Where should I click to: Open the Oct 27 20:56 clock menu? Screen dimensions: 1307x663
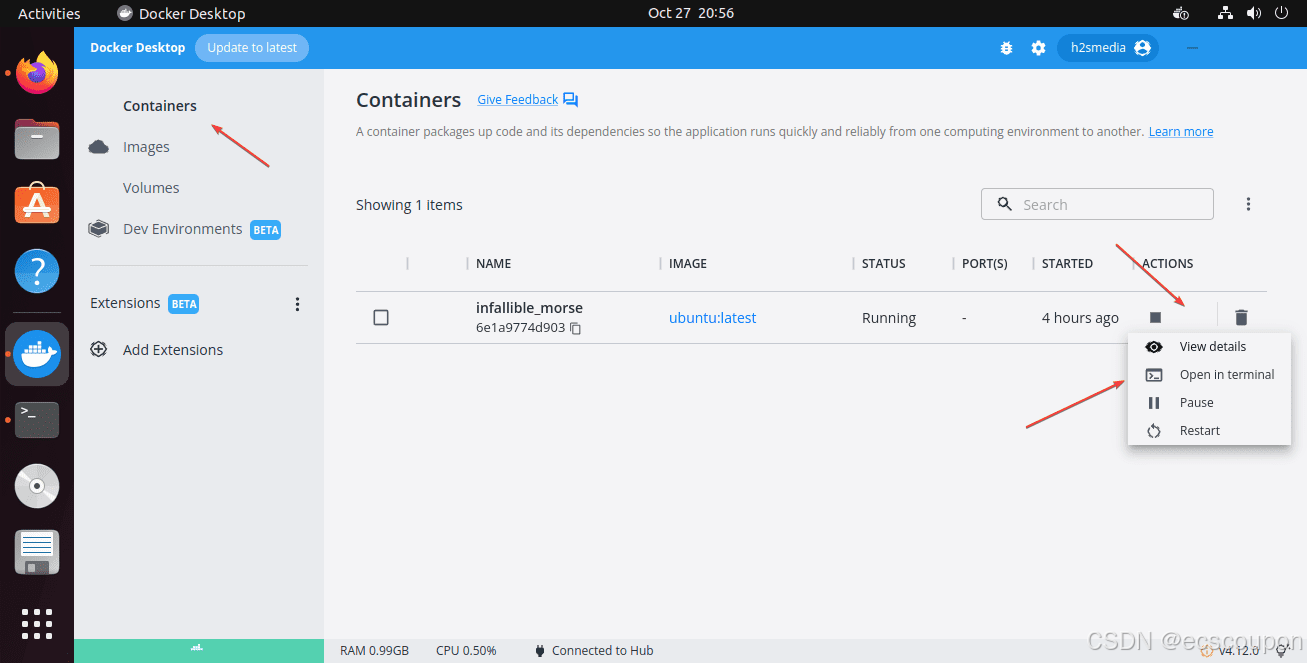click(x=691, y=13)
